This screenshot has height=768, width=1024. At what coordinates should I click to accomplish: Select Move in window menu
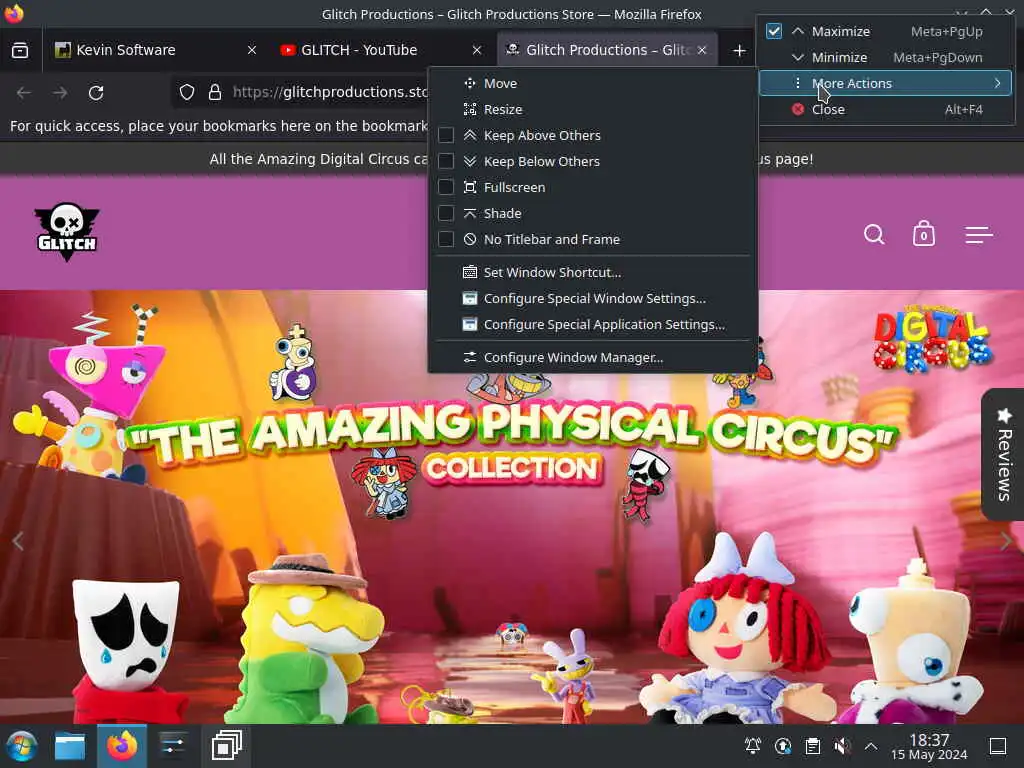coord(593,83)
